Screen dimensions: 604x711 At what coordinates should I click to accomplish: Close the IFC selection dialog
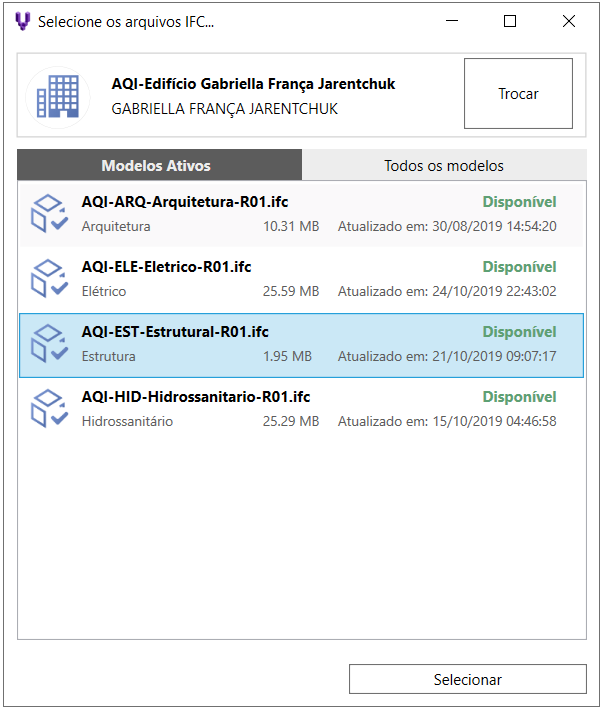click(569, 21)
